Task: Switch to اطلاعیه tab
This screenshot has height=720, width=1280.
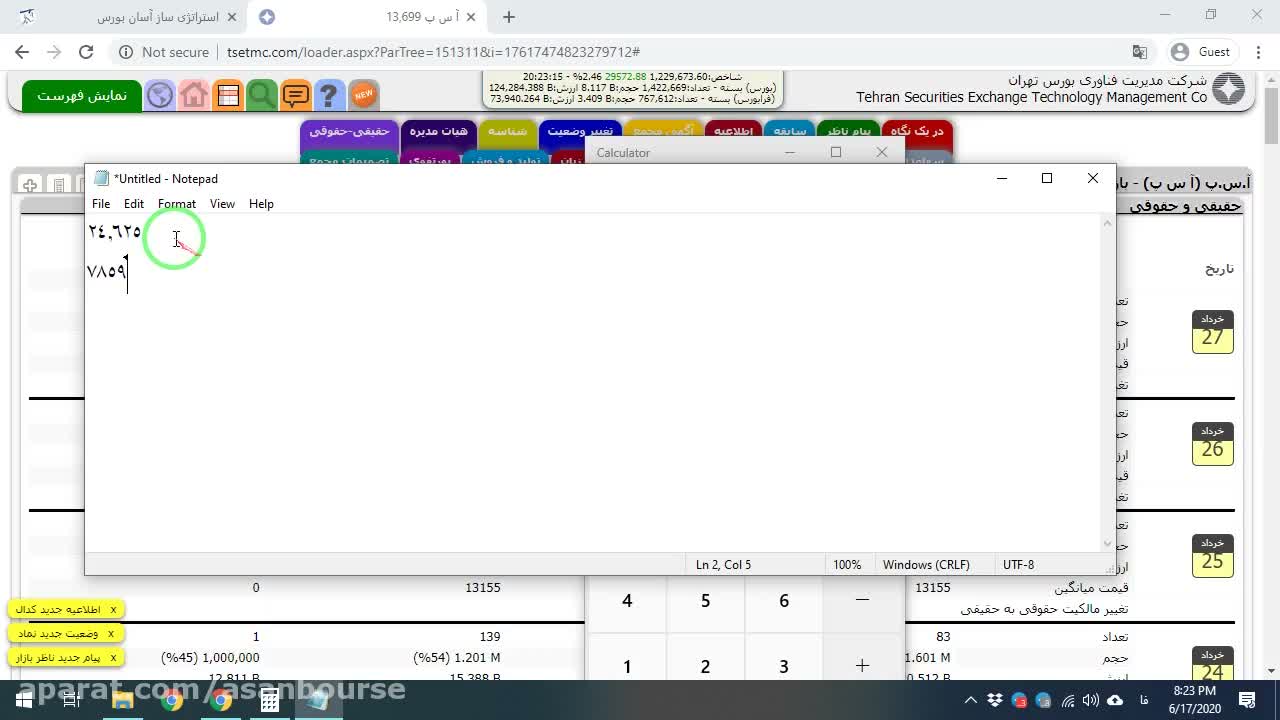Action: (733, 131)
